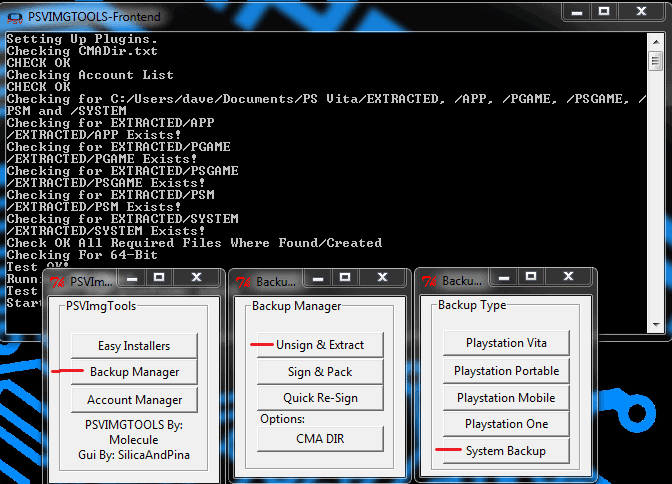Image resolution: width=672 pixels, height=484 pixels.
Task: Maximize the Backup Manager window
Action: tap(345, 278)
